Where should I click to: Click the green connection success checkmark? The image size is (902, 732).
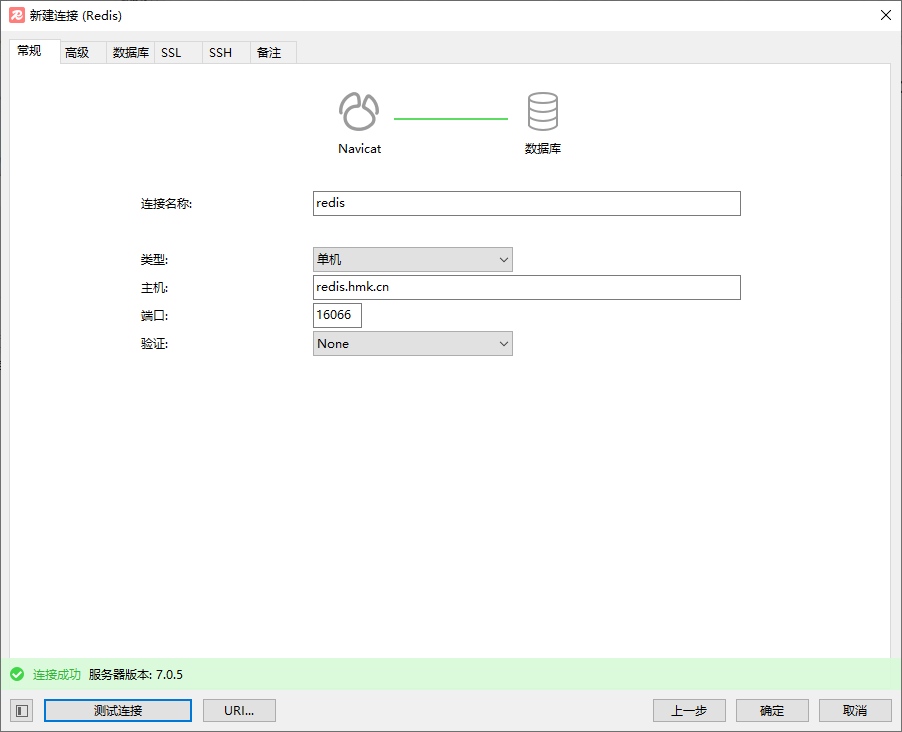(x=17, y=674)
